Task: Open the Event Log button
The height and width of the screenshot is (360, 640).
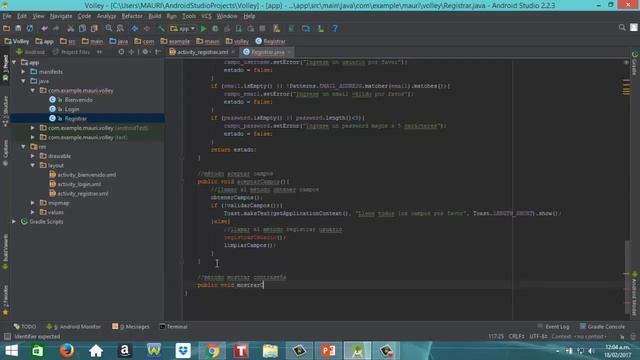Action: (553, 327)
